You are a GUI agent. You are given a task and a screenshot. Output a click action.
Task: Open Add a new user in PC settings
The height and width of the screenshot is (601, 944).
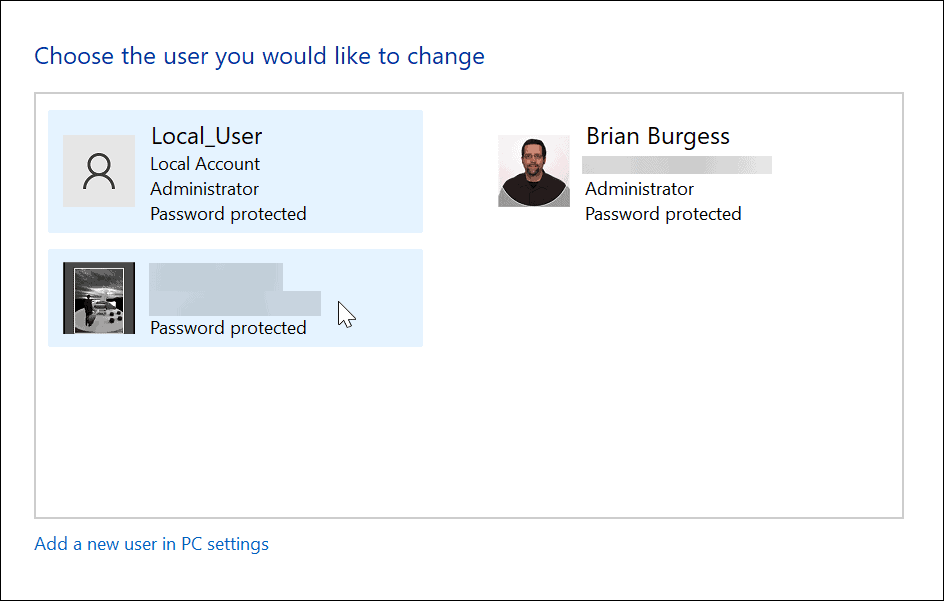[151, 544]
